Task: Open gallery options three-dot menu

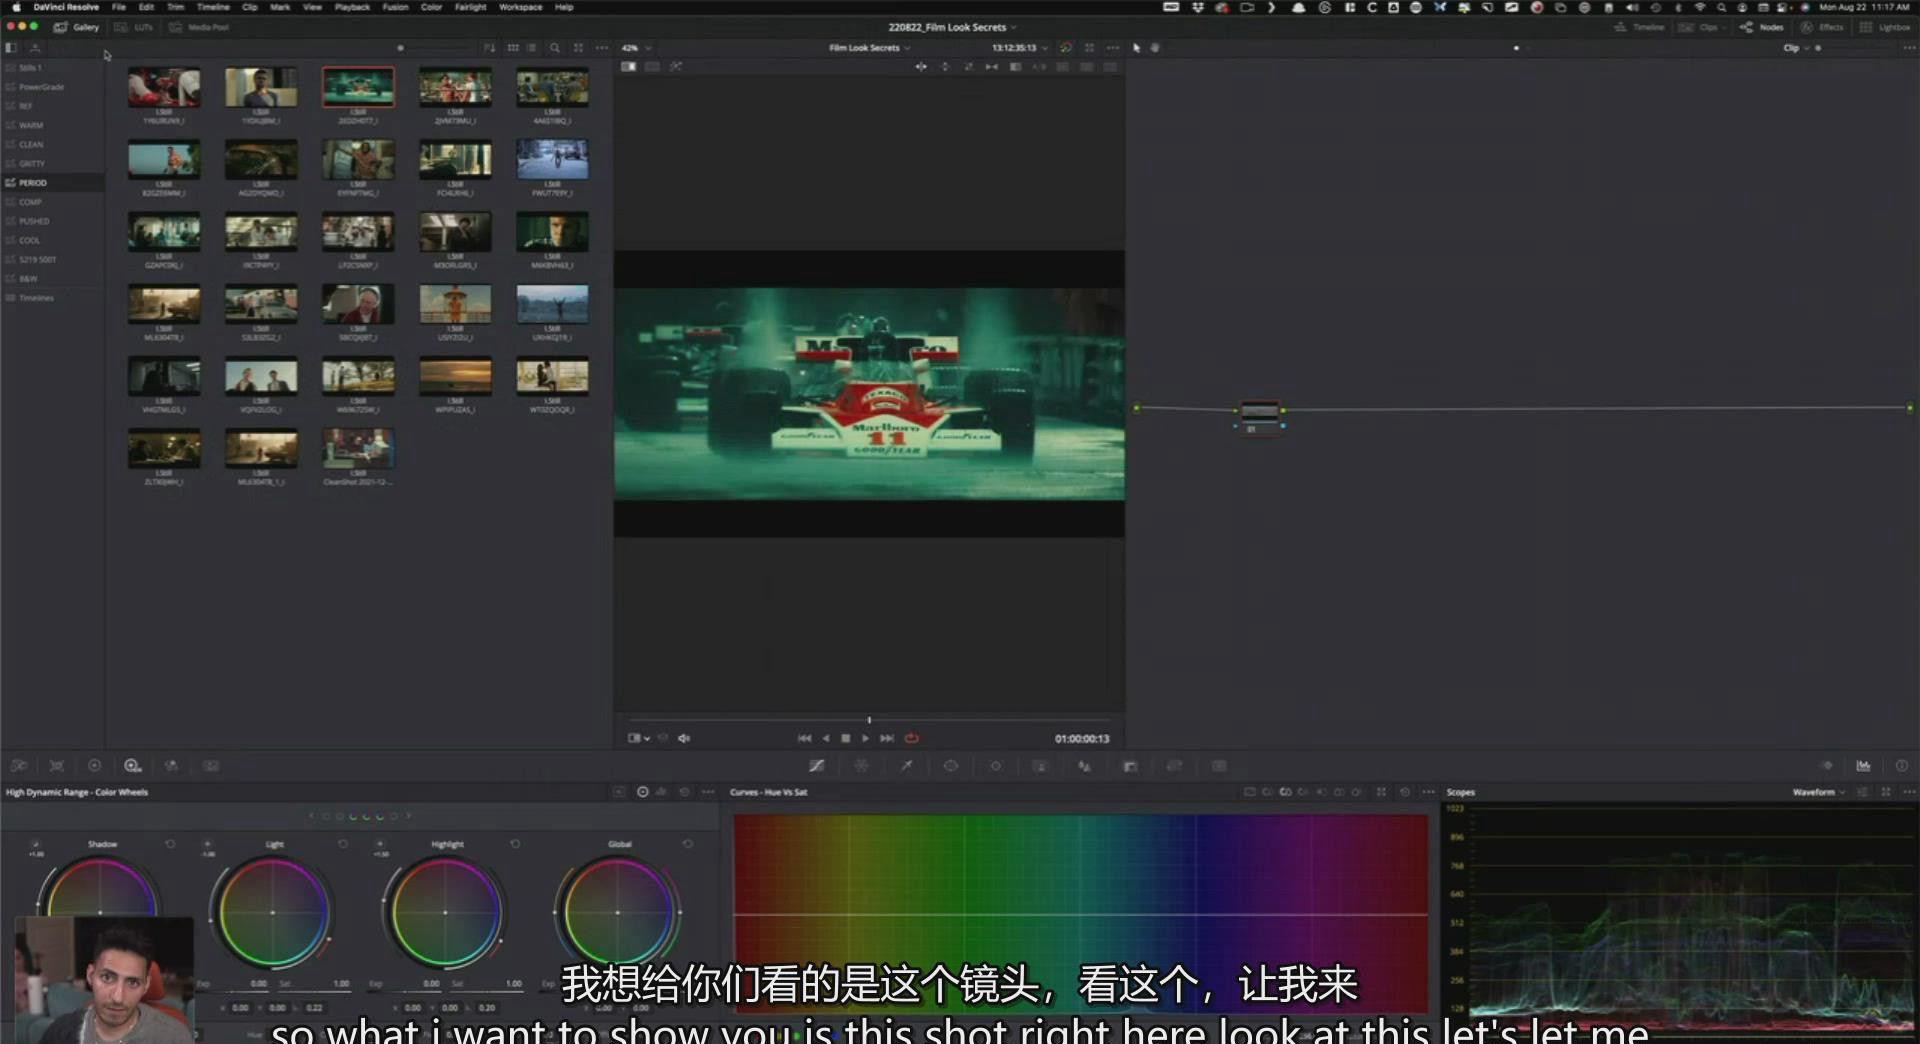Action: pyautogui.click(x=601, y=48)
